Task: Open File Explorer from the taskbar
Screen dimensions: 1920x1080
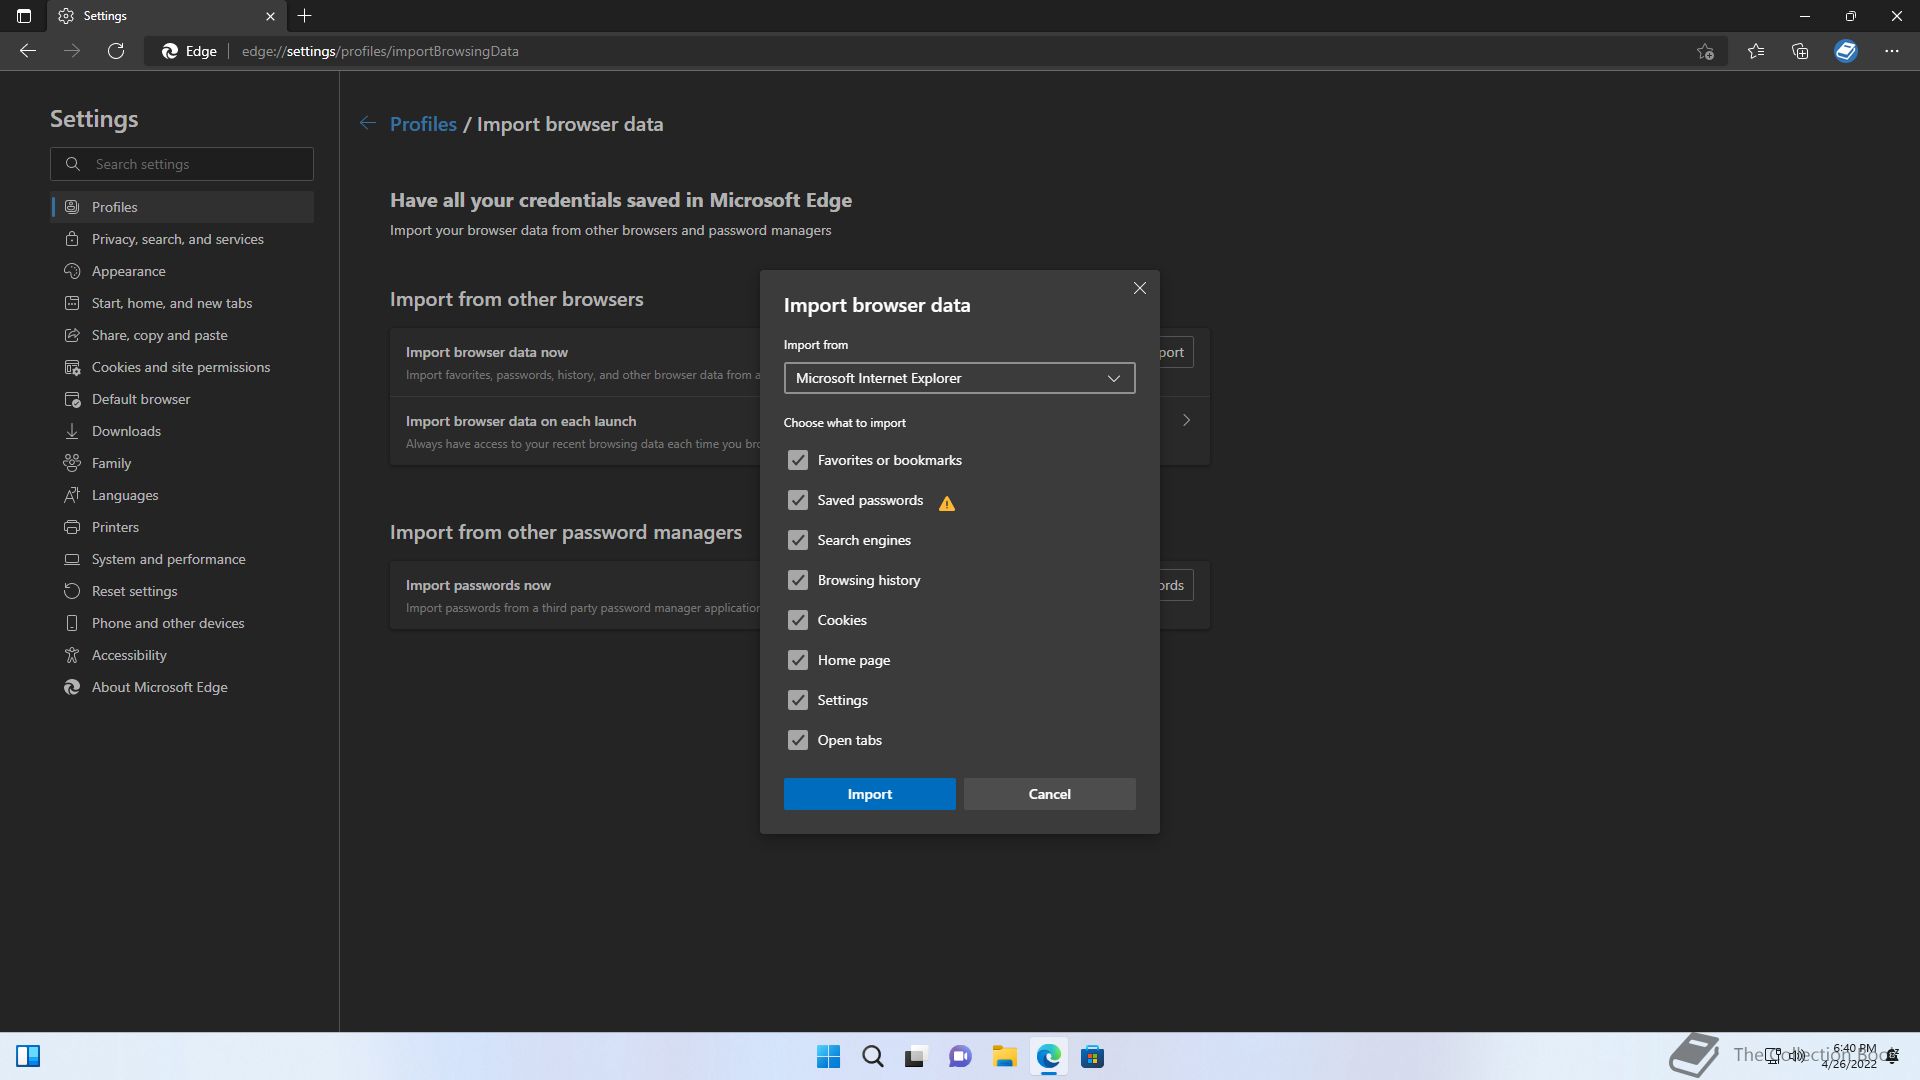Action: coord(1004,1056)
